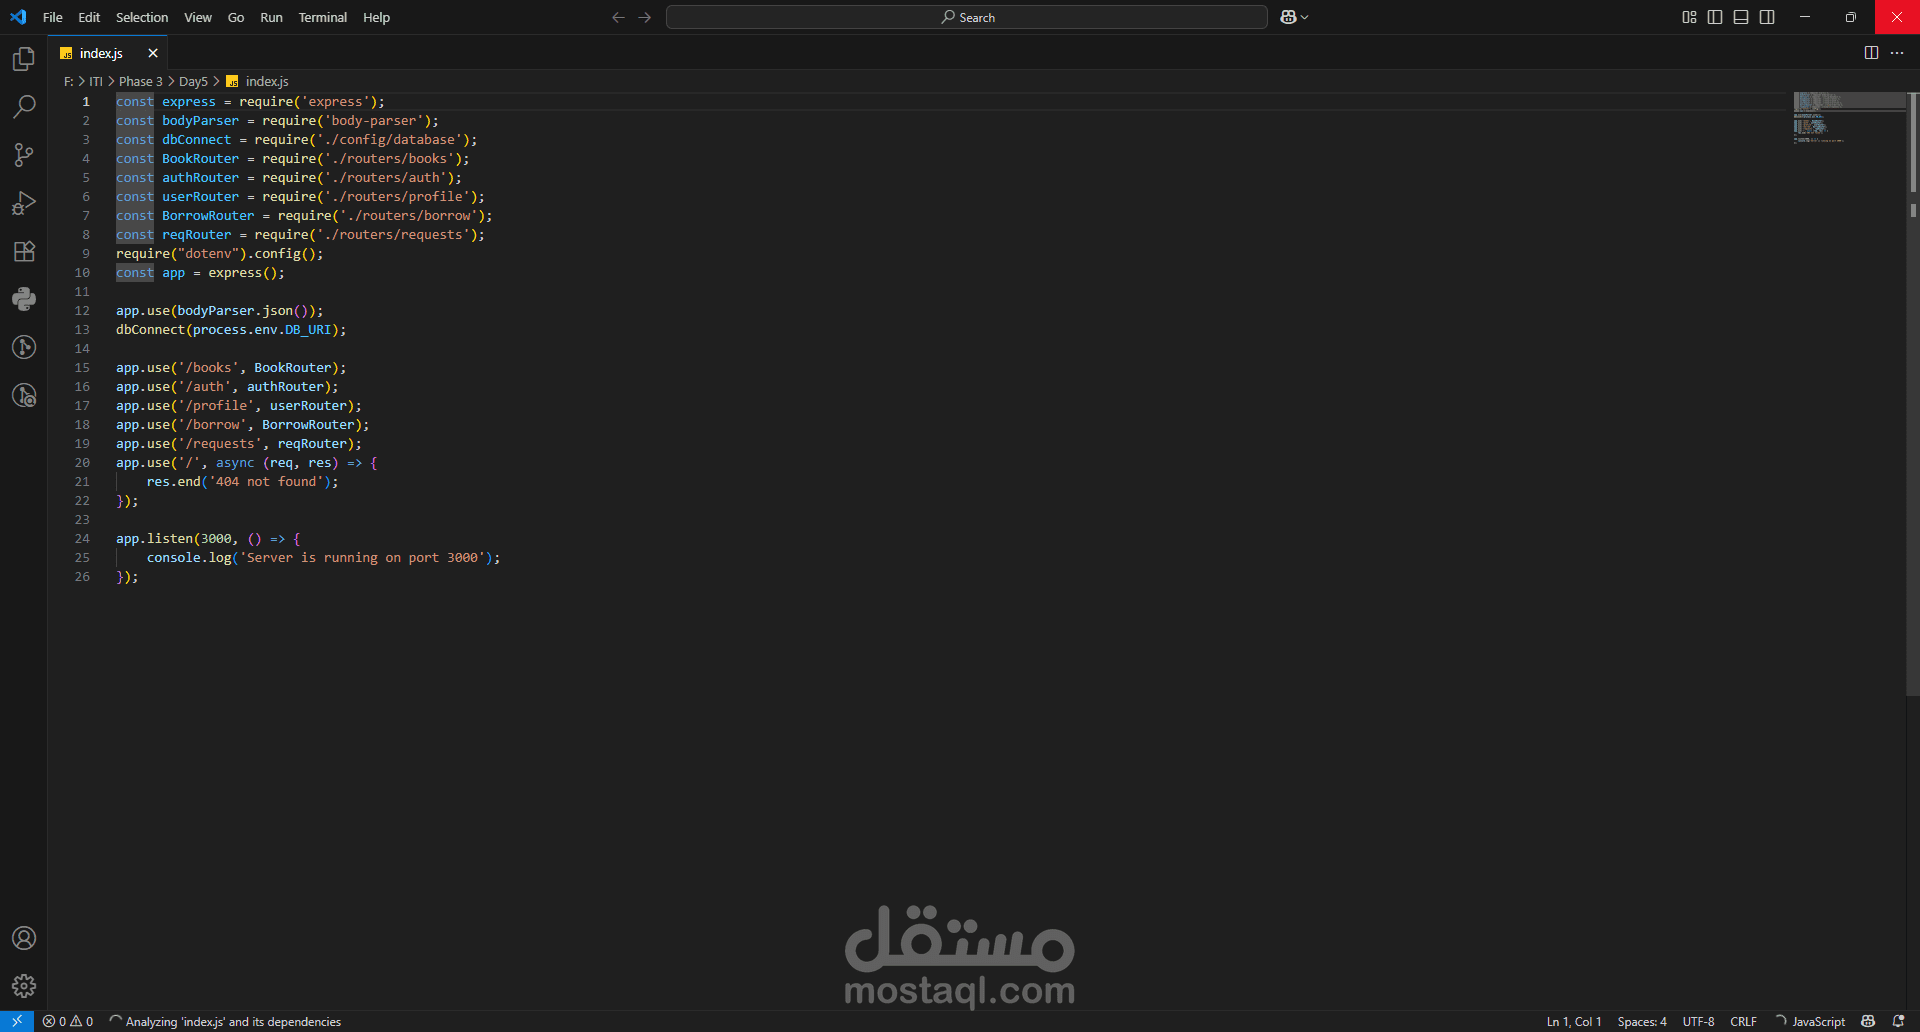Click the code minimap preview
The width and height of the screenshot is (1920, 1032).
[1848, 118]
